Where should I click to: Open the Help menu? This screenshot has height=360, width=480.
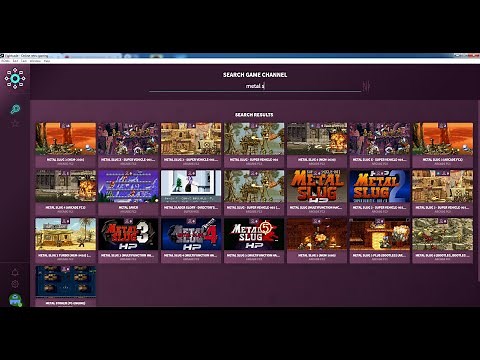click(x=47, y=61)
